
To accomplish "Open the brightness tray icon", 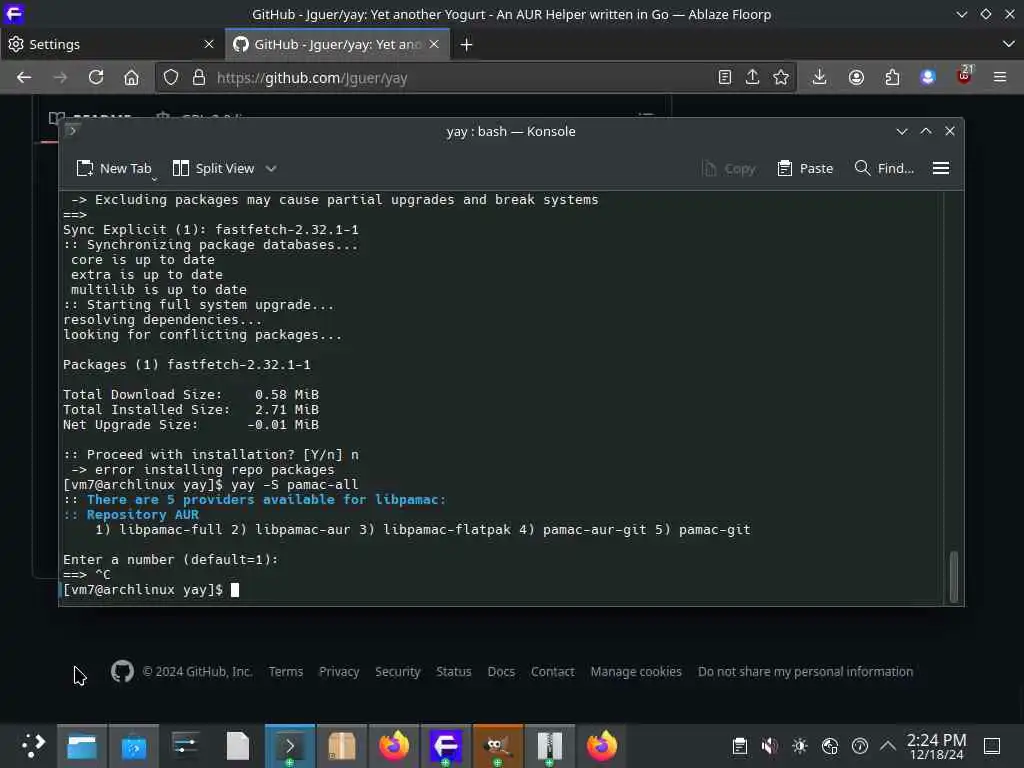I will pyautogui.click(x=799, y=746).
